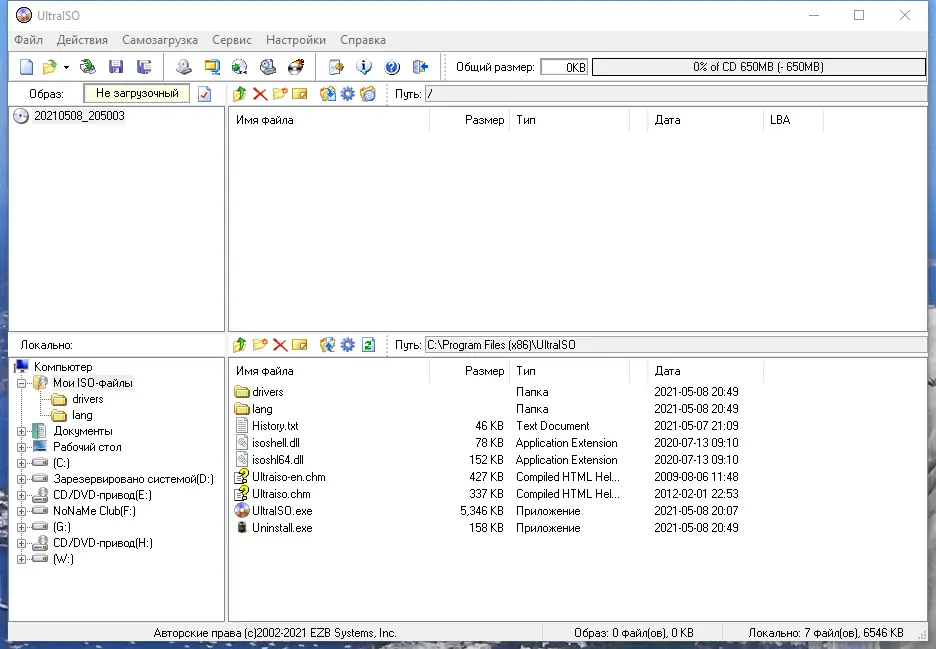Create new folder in local pane

(x=260, y=345)
